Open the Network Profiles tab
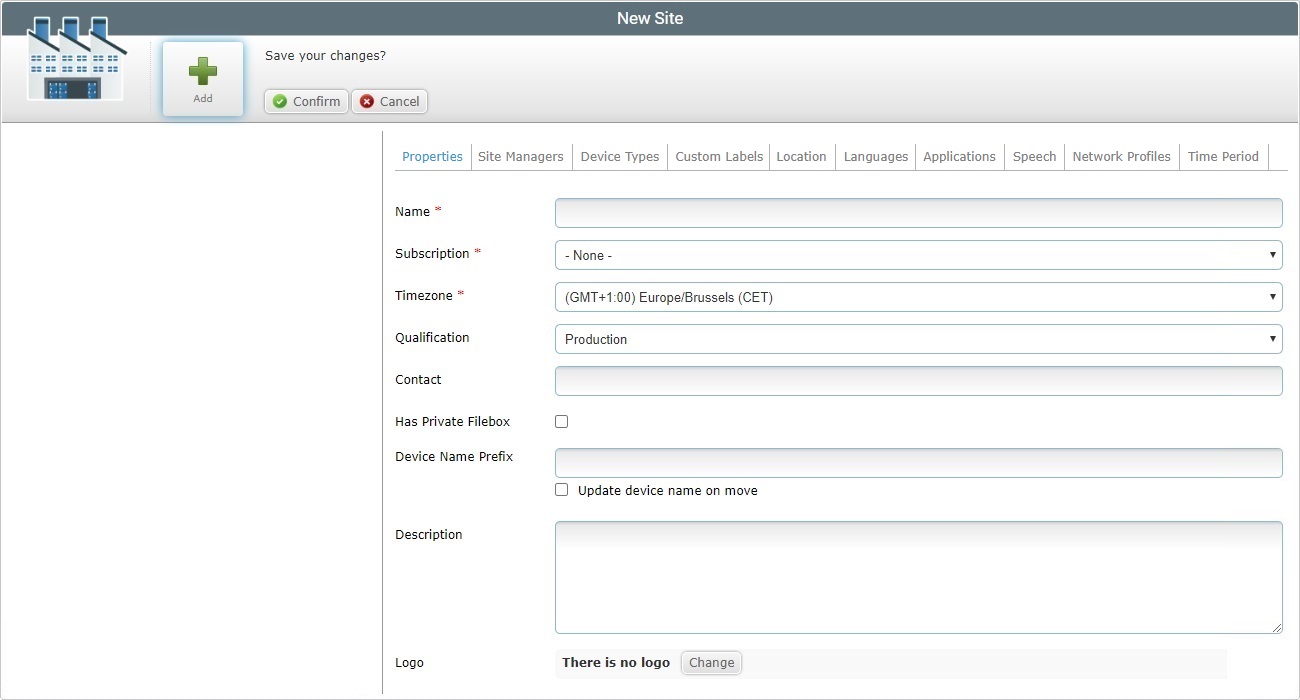1300x700 pixels. pos(1121,156)
